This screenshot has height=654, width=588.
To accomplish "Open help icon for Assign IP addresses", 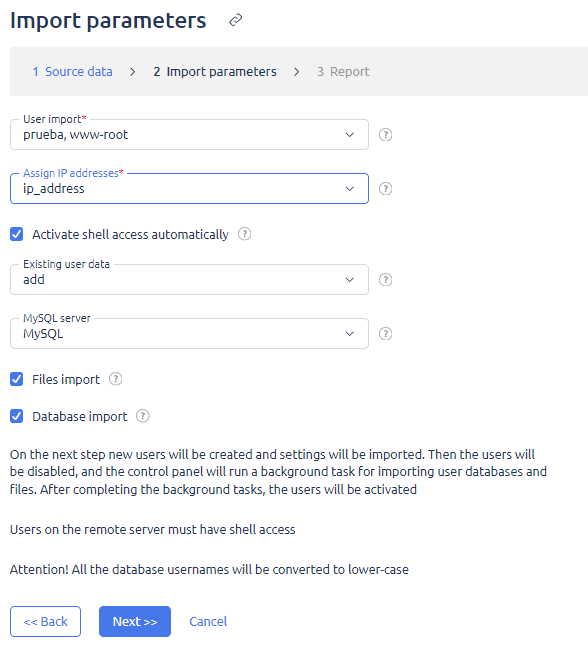I will [x=385, y=189].
